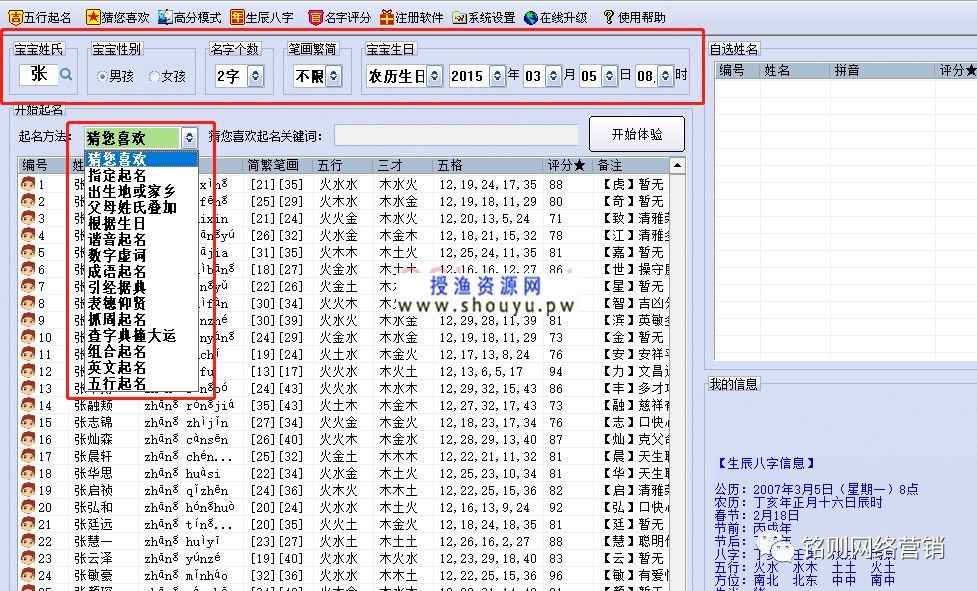Choose 出生地或家乡 in the method list

(141, 191)
